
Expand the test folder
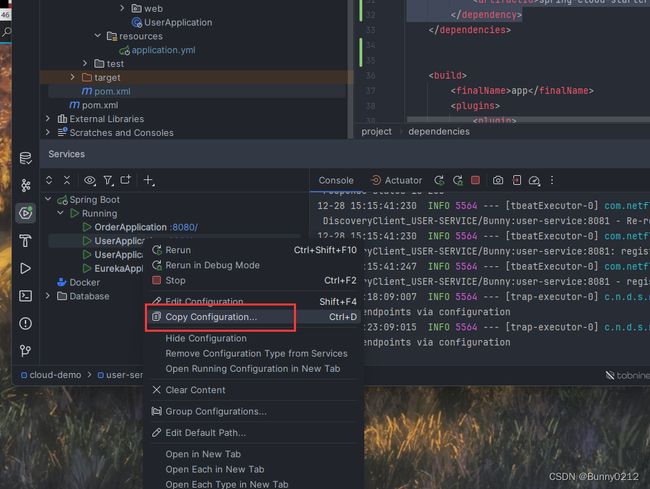(x=85, y=63)
